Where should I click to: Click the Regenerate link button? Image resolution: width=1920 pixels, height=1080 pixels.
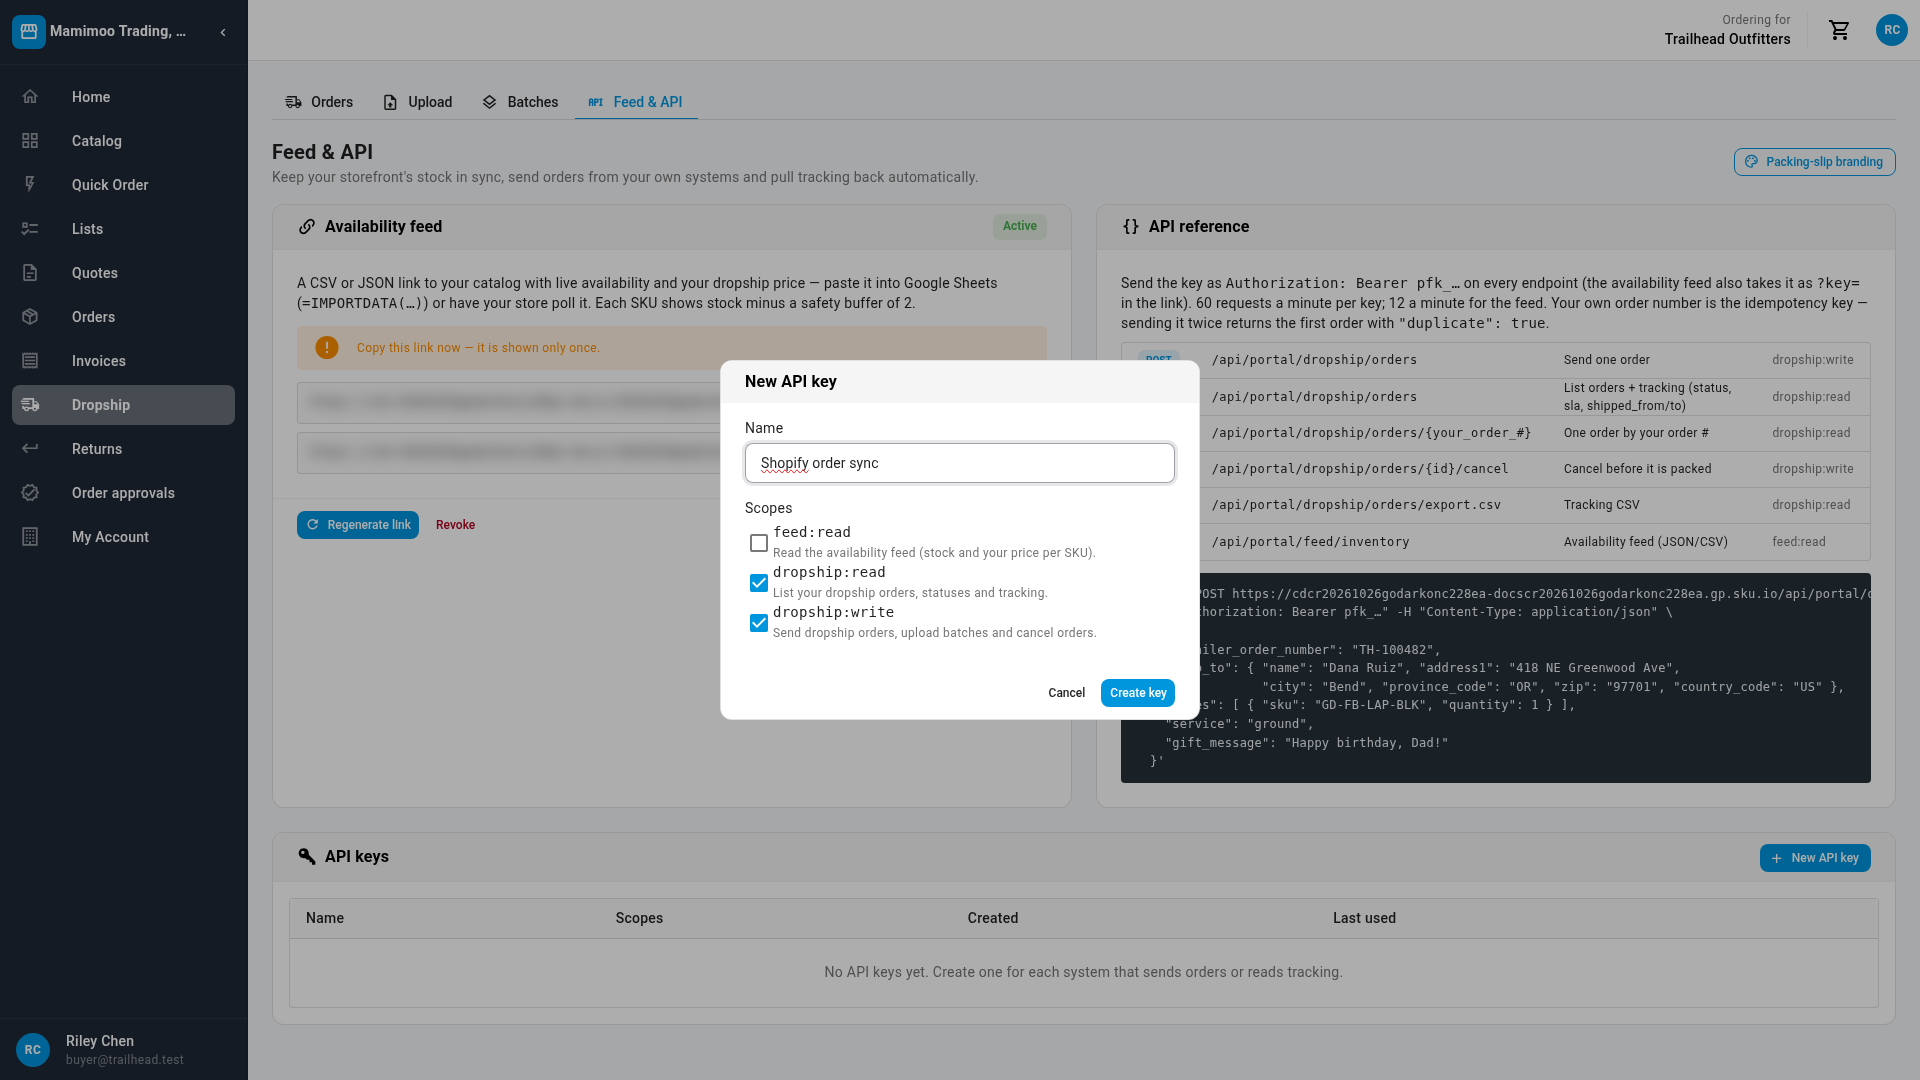(x=358, y=525)
